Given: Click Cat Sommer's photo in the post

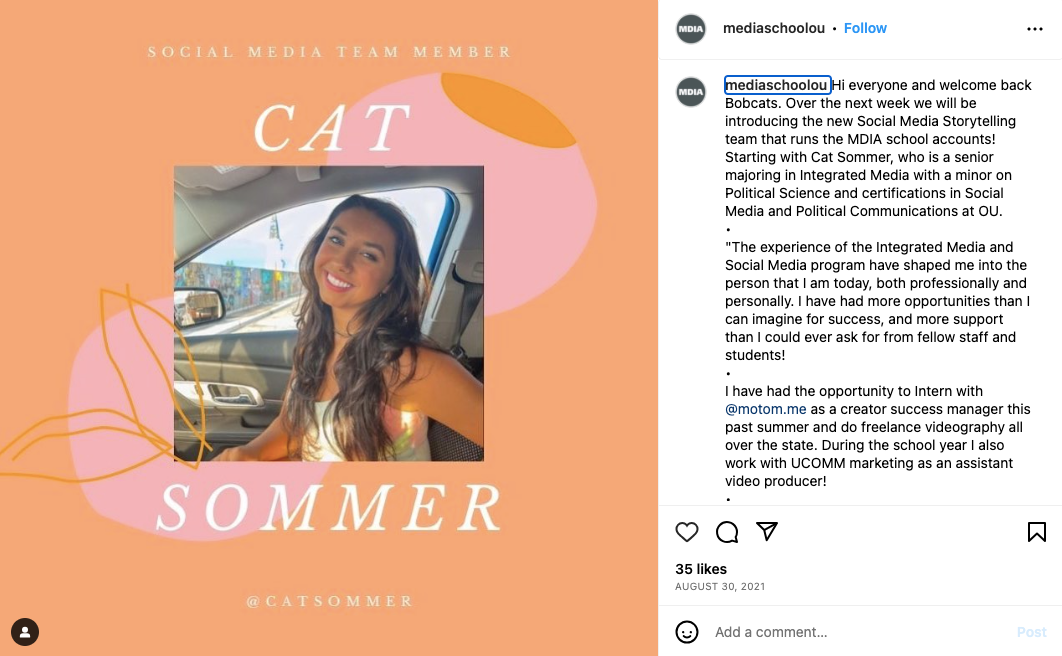Looking at the screenshot, I should point(328,313).
